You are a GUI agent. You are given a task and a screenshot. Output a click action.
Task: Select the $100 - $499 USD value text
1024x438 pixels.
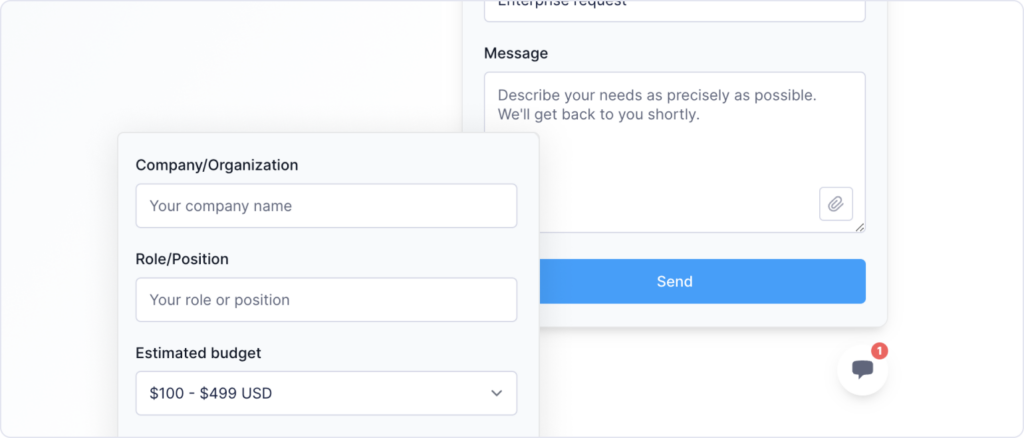coord(210,393)
